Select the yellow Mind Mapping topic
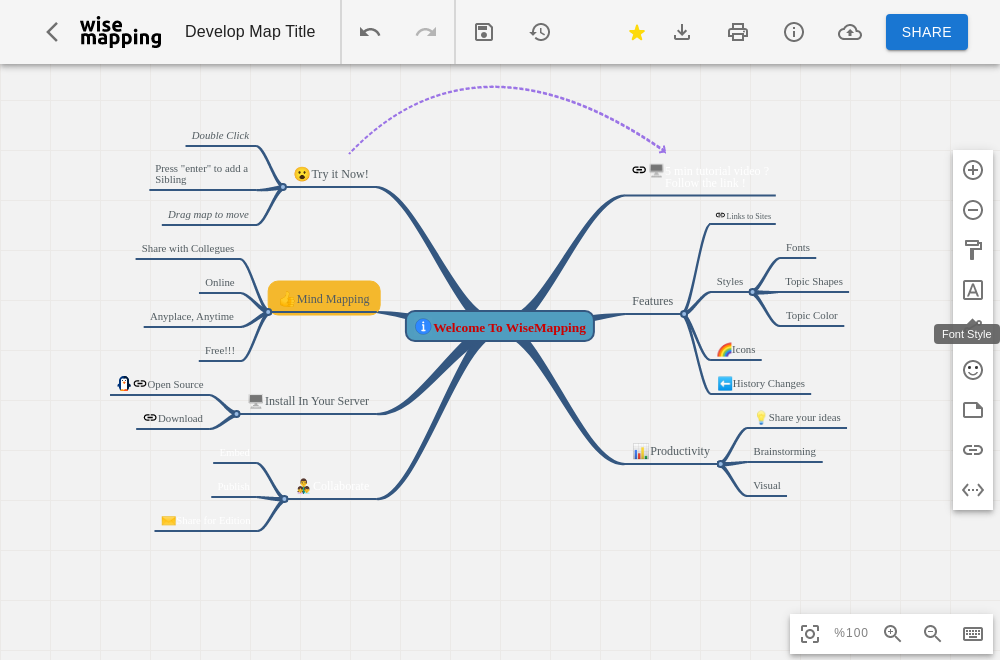The image size is (1000, 660). tap(324, 298)
